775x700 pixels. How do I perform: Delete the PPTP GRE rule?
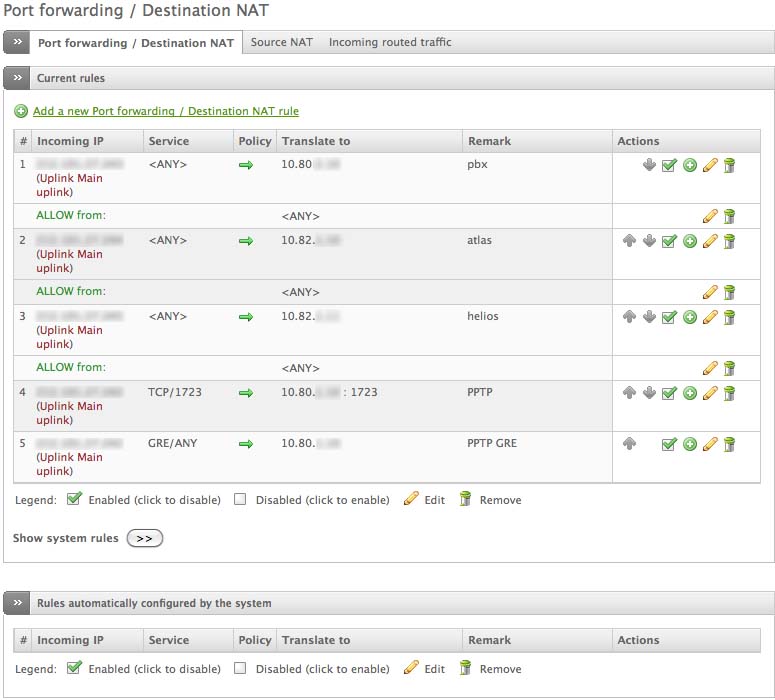click(x=730, y=444)
